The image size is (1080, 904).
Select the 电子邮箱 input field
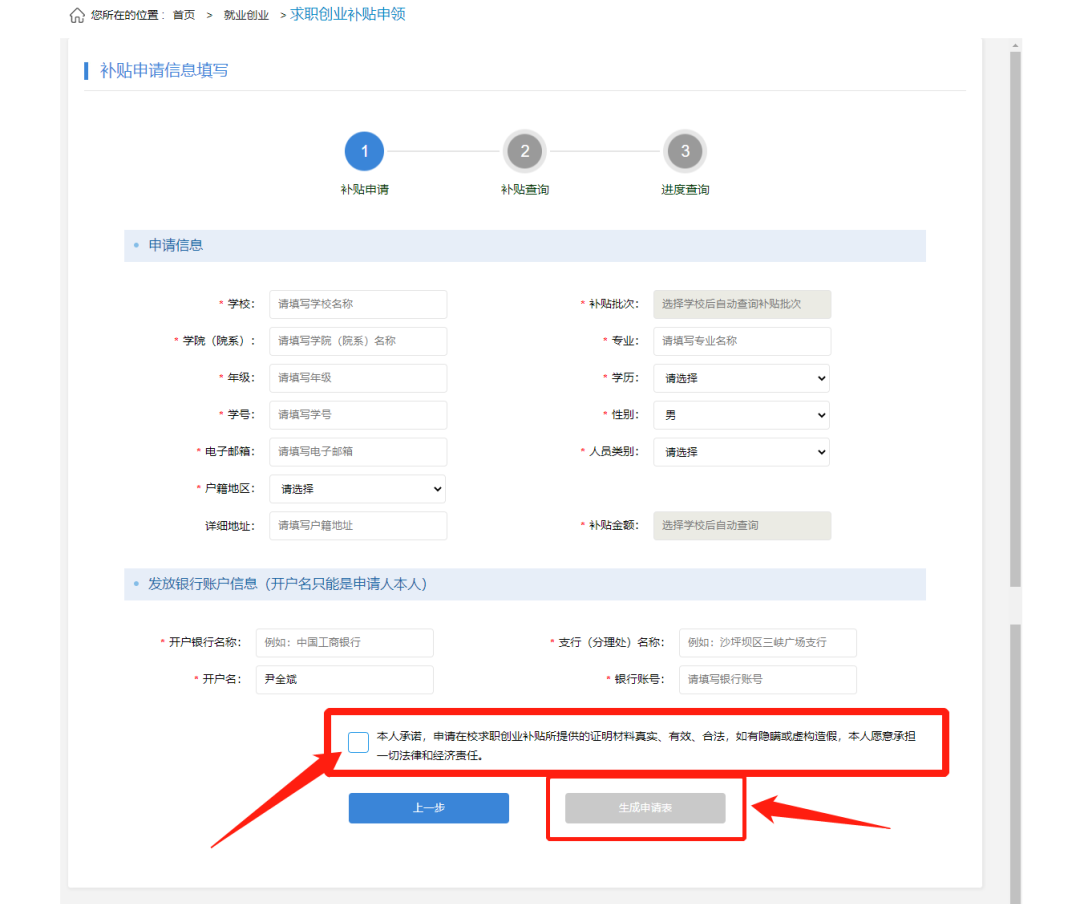tap(358, 452)
